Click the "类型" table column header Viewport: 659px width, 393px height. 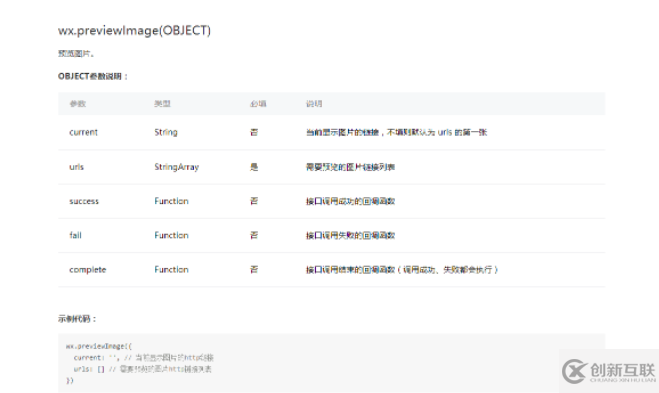(162, 103)
